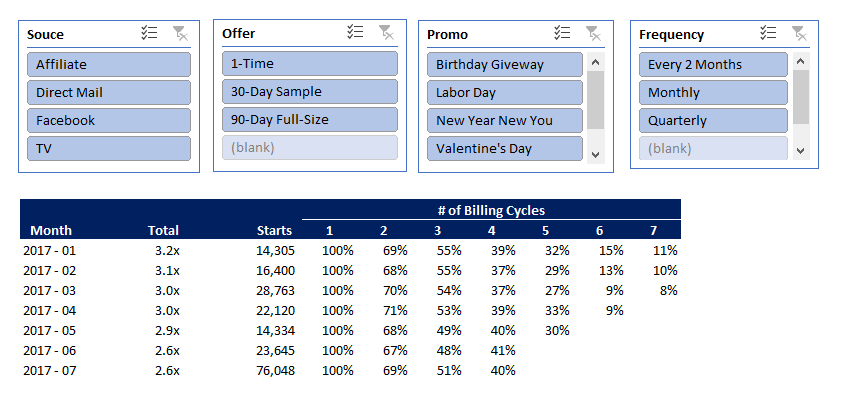Click the Frequency slicer down arrow

click(800, 151)
